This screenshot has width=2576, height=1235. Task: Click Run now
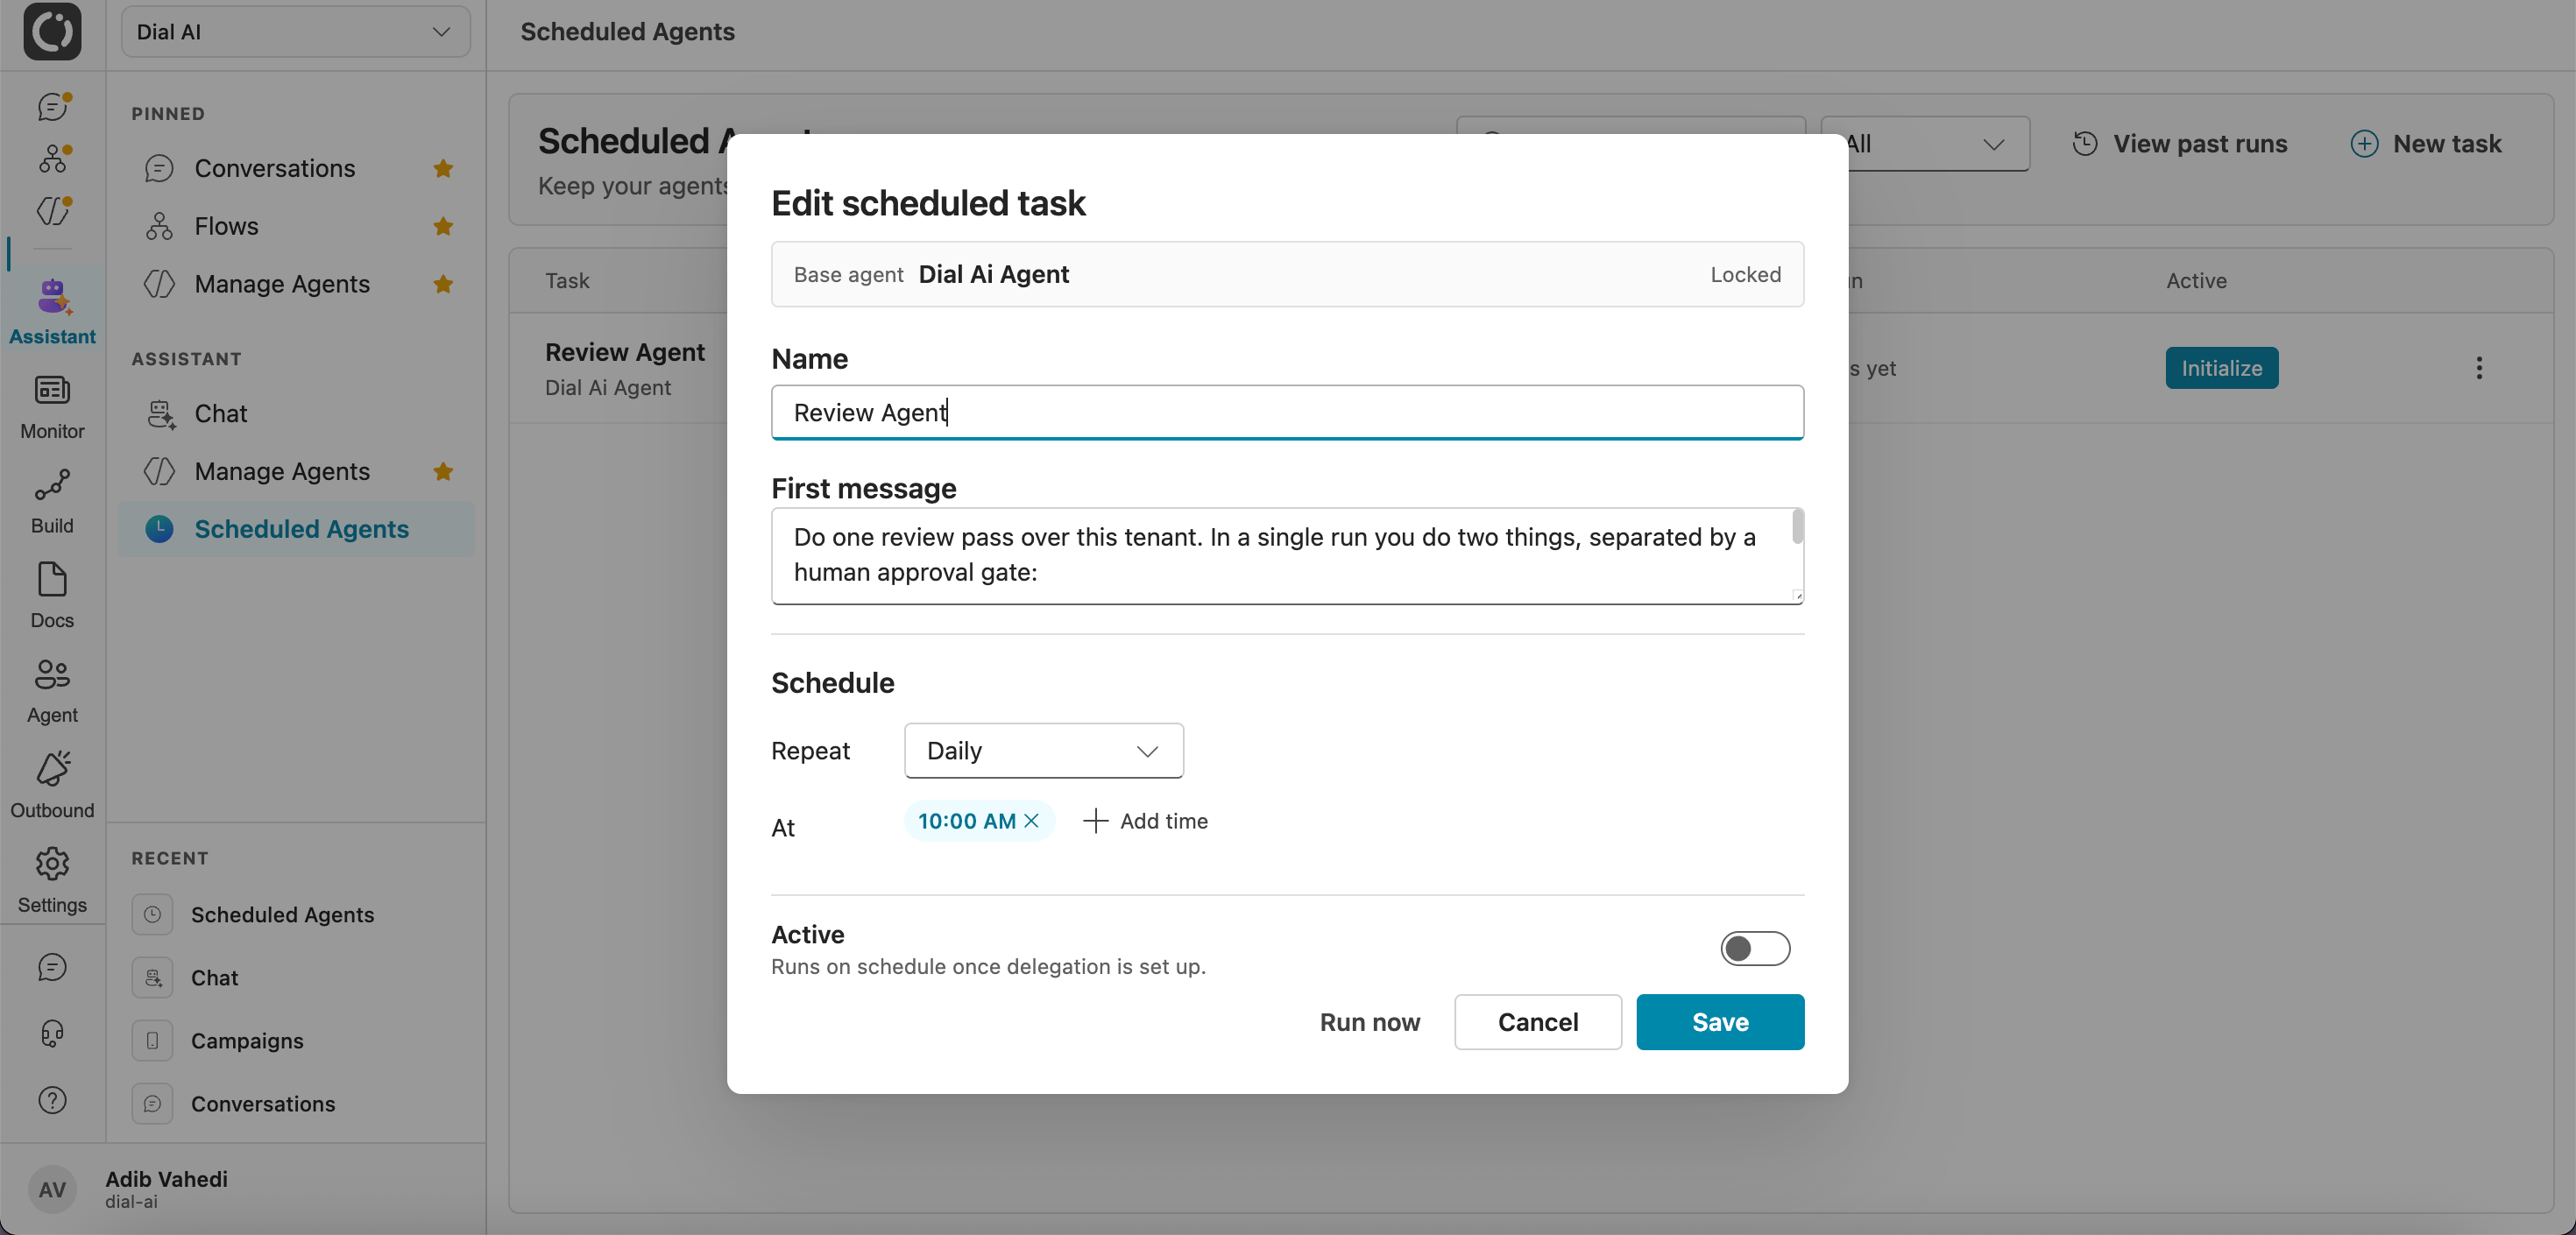[1369, 1022]
